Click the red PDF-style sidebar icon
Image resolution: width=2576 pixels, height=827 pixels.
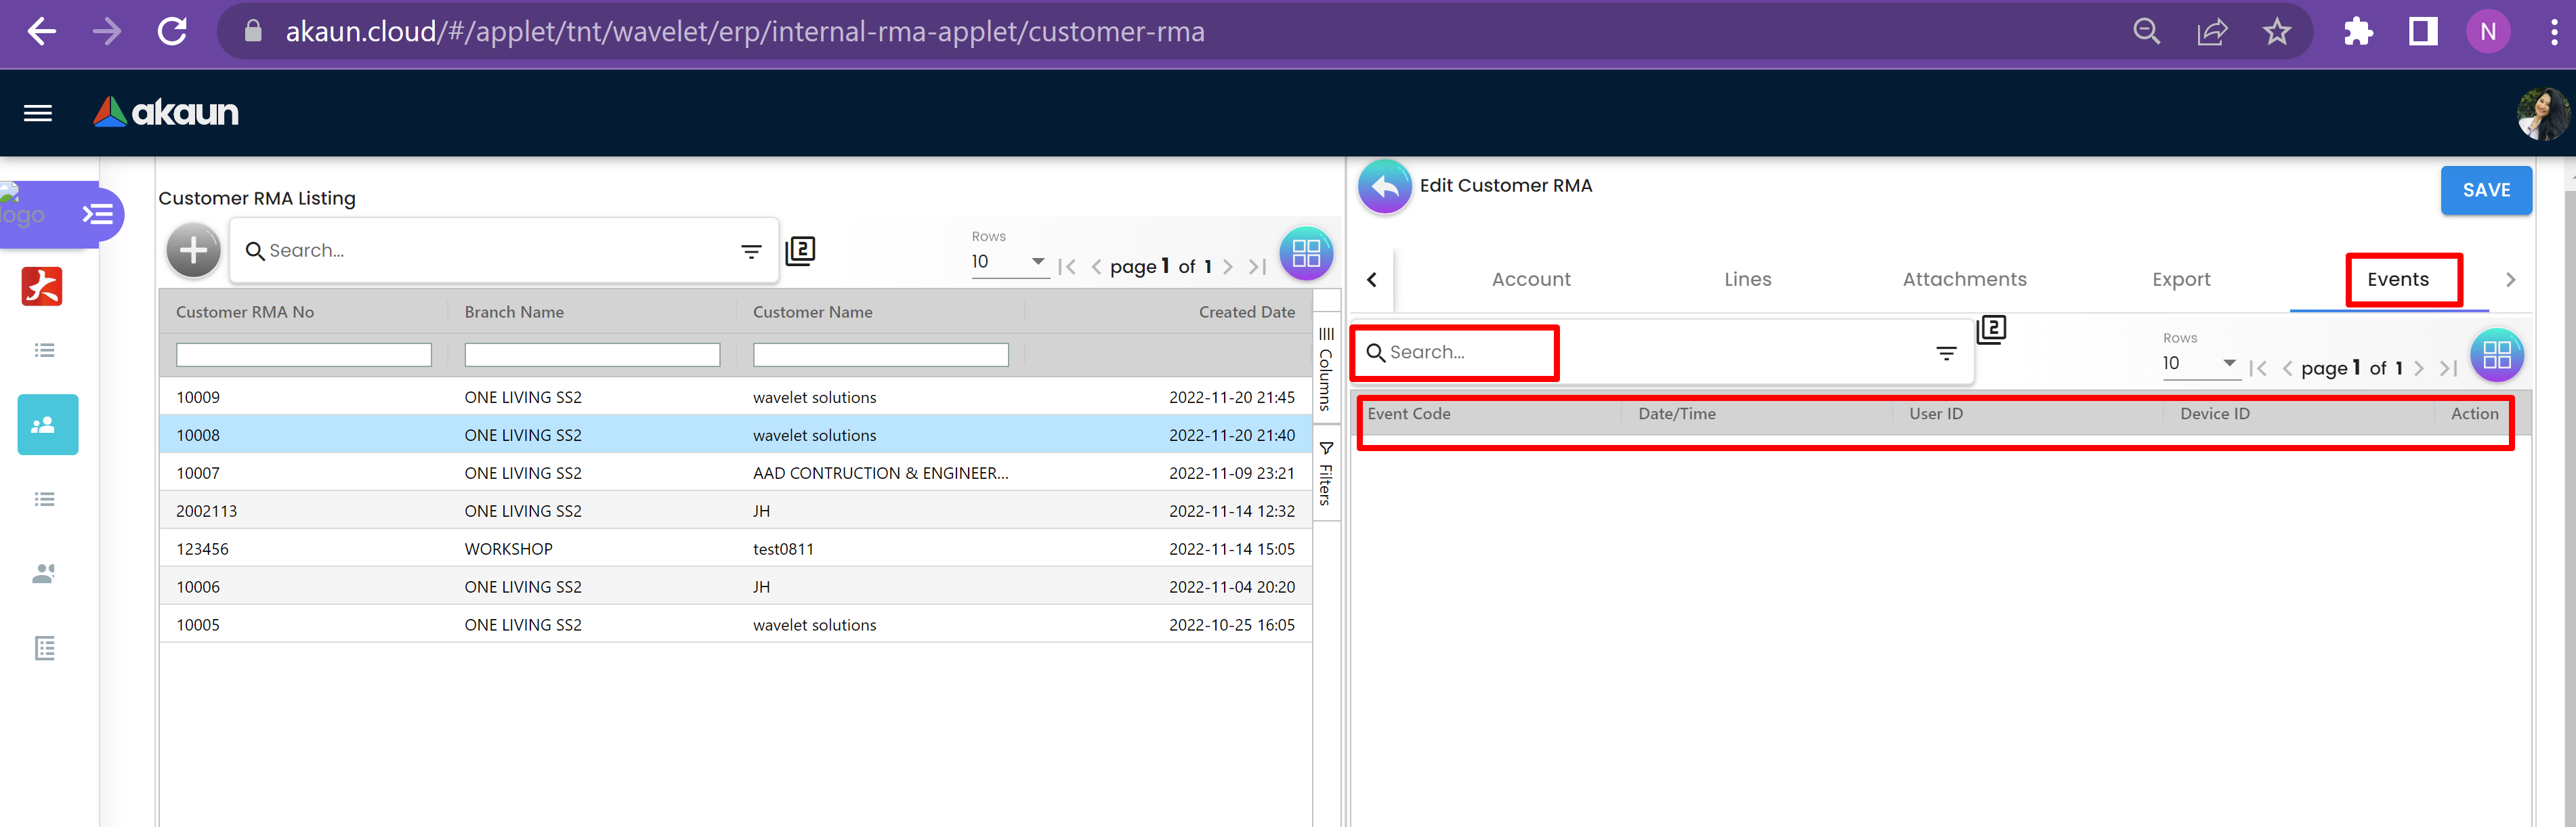[42, 287]
